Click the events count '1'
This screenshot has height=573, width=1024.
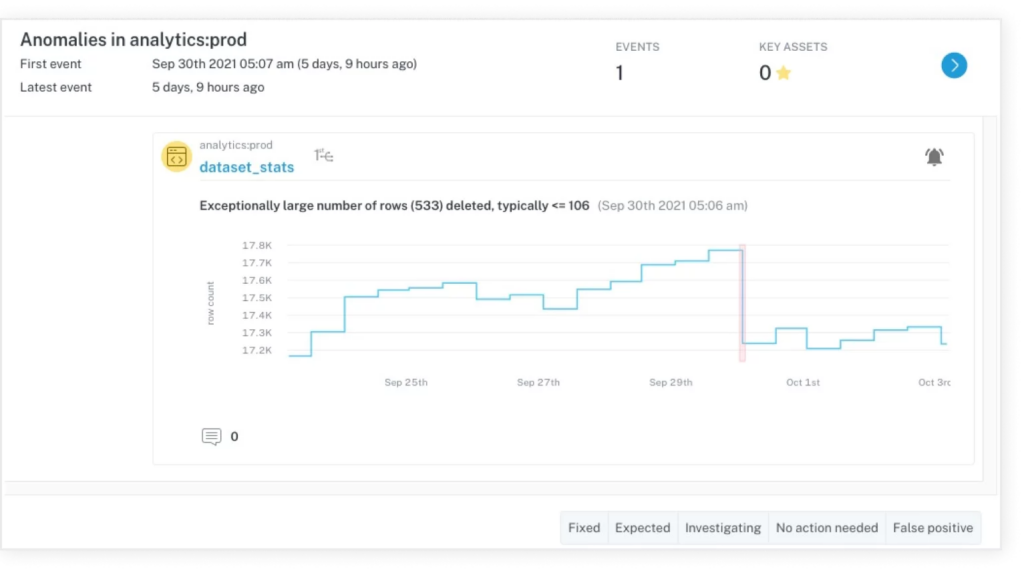[619, 73]
